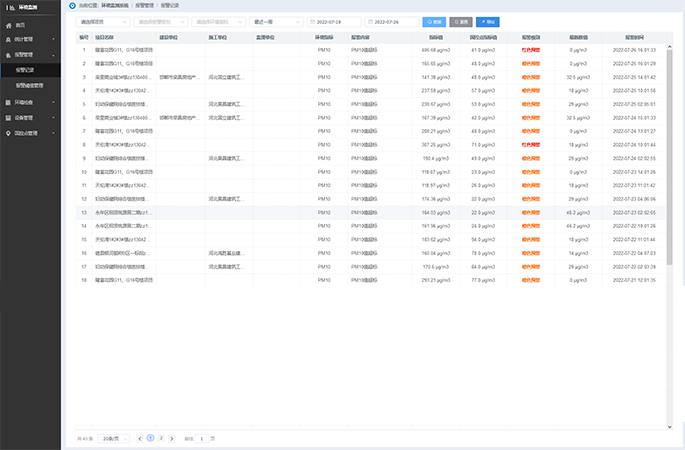Click the home icon in the sidebar
Viewport: 685px width, 450px height.
coord(8,24)
